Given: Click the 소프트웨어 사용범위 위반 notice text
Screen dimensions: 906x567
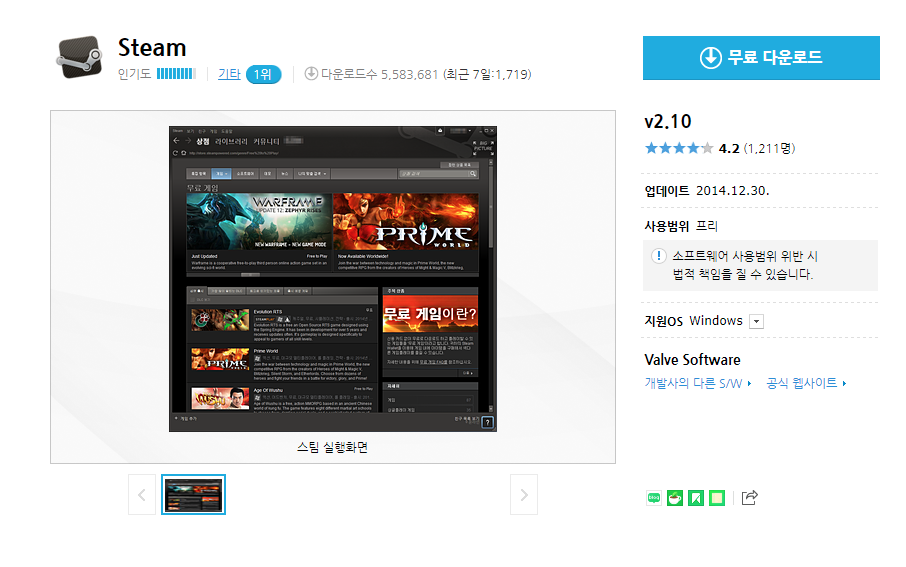Looking at the screenshot, I should point(745,265).
